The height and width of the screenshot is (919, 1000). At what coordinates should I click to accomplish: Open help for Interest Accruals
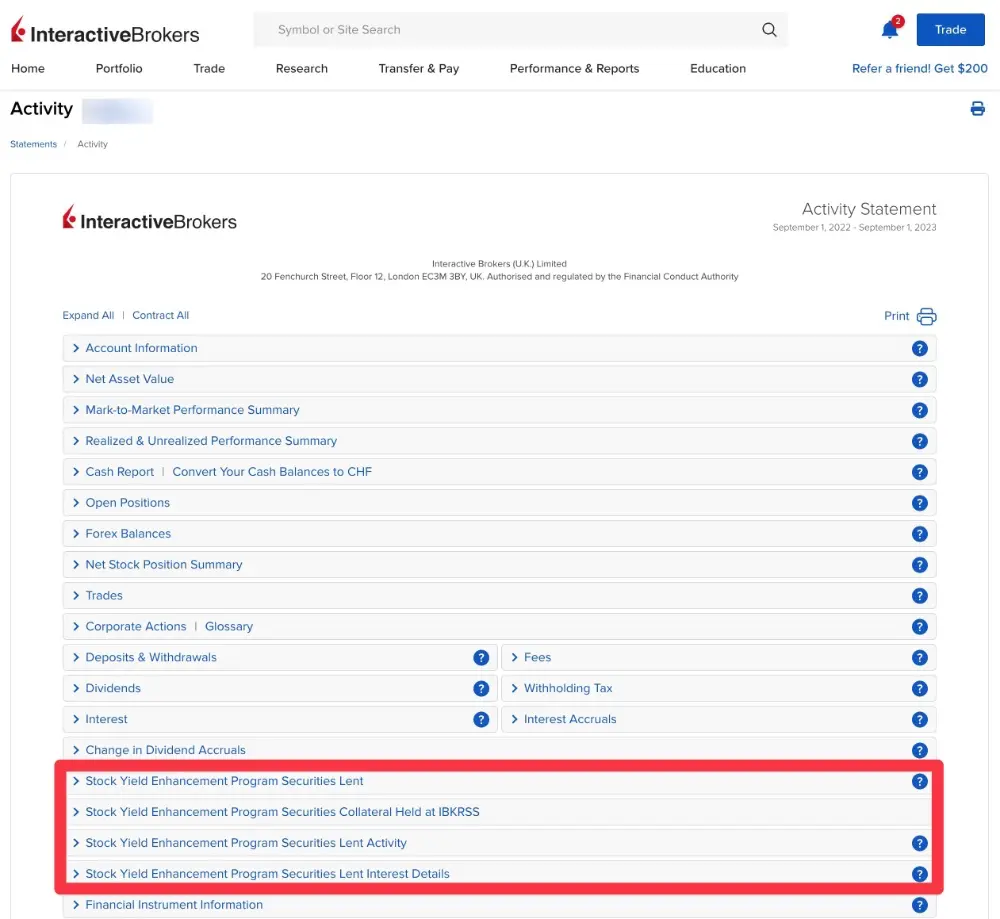coord(919,719)
